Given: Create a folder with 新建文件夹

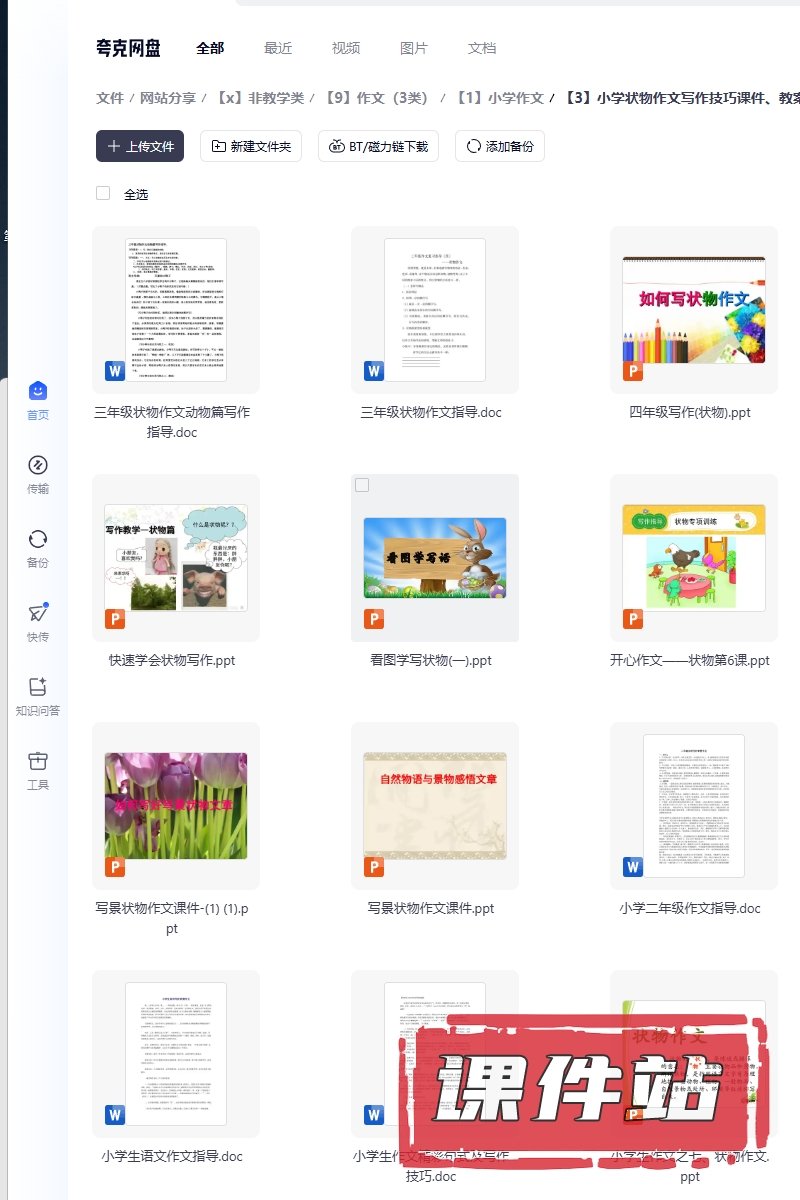Looking at the screenshot, I should (x=250, y=146).
